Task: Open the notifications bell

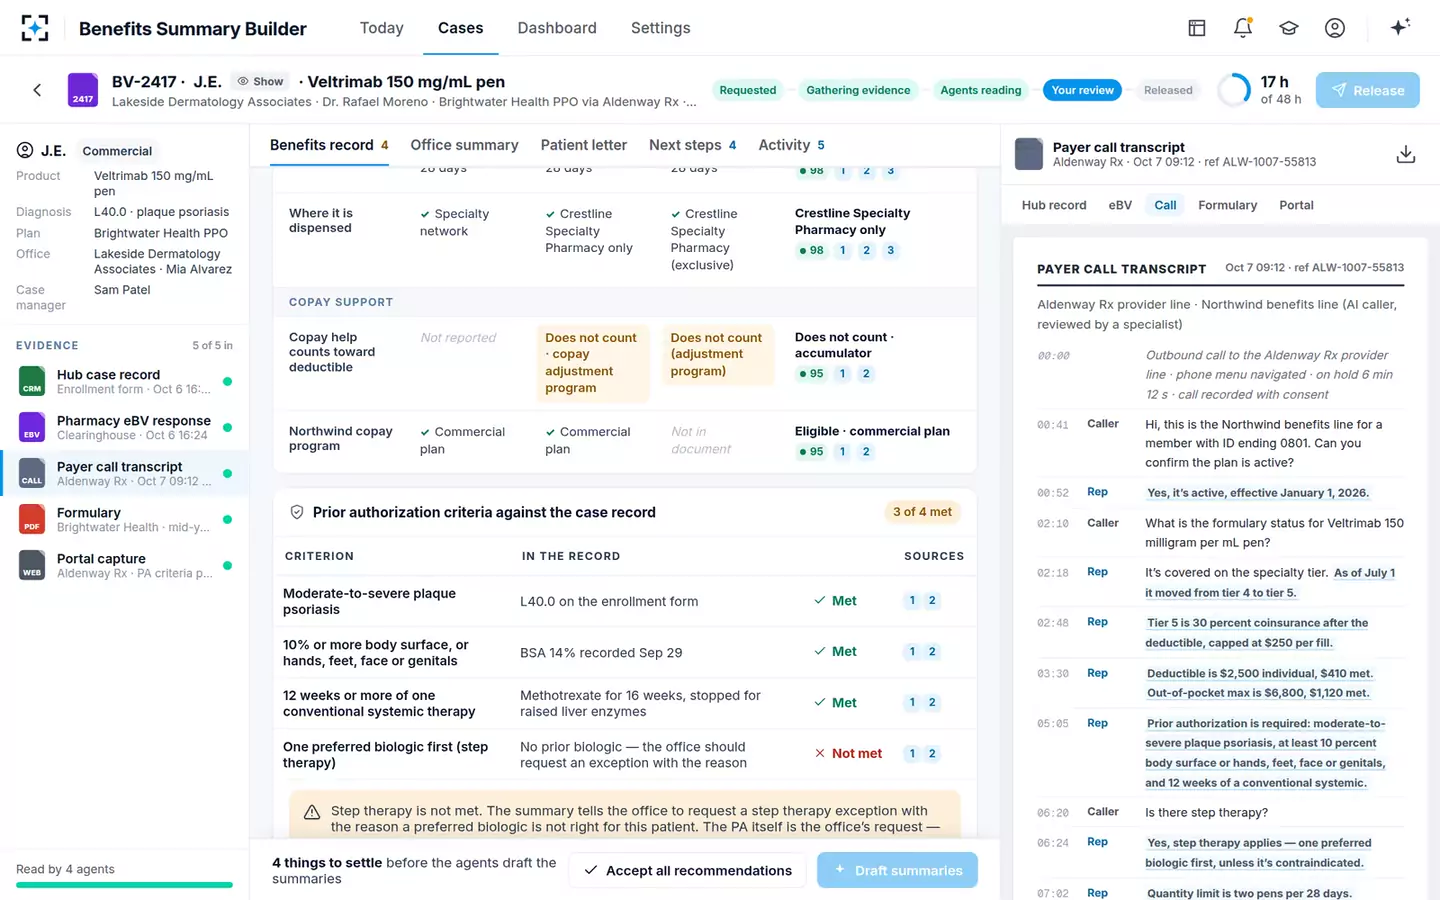Action: [1243, 28]
